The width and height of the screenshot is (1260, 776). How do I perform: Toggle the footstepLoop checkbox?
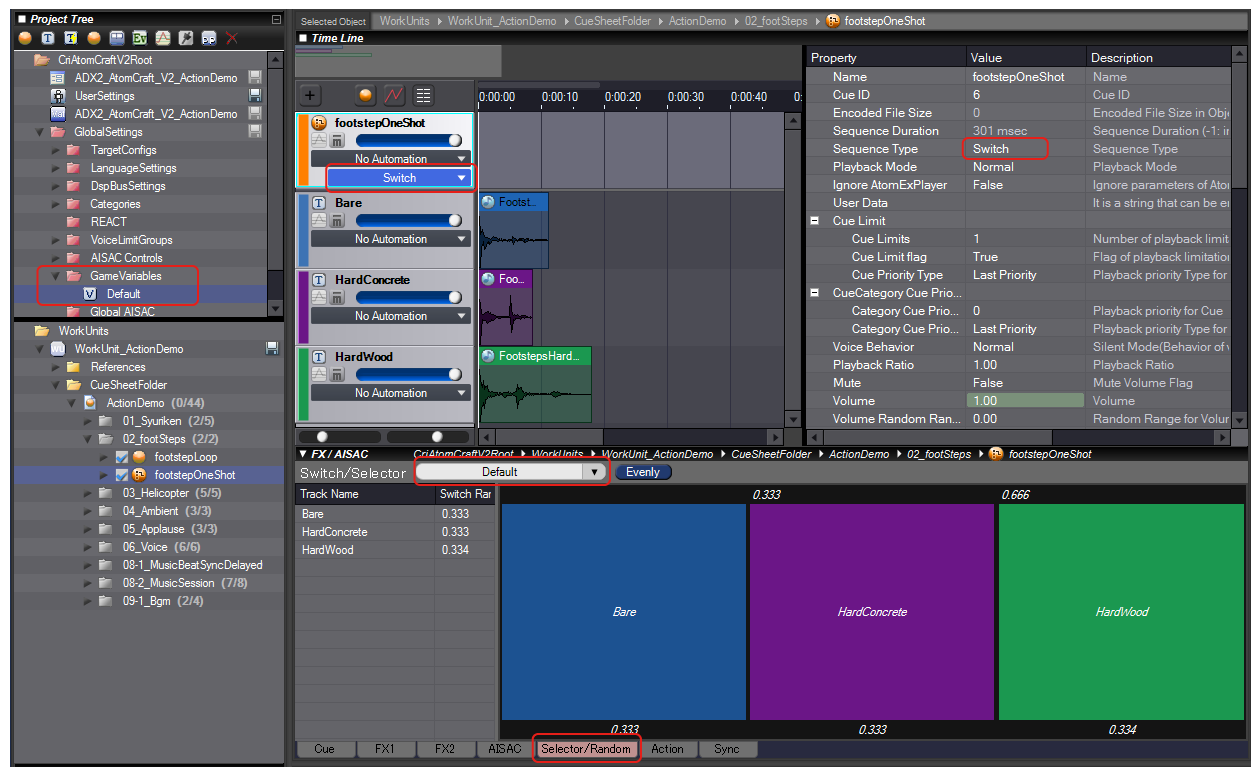(122, 457)
